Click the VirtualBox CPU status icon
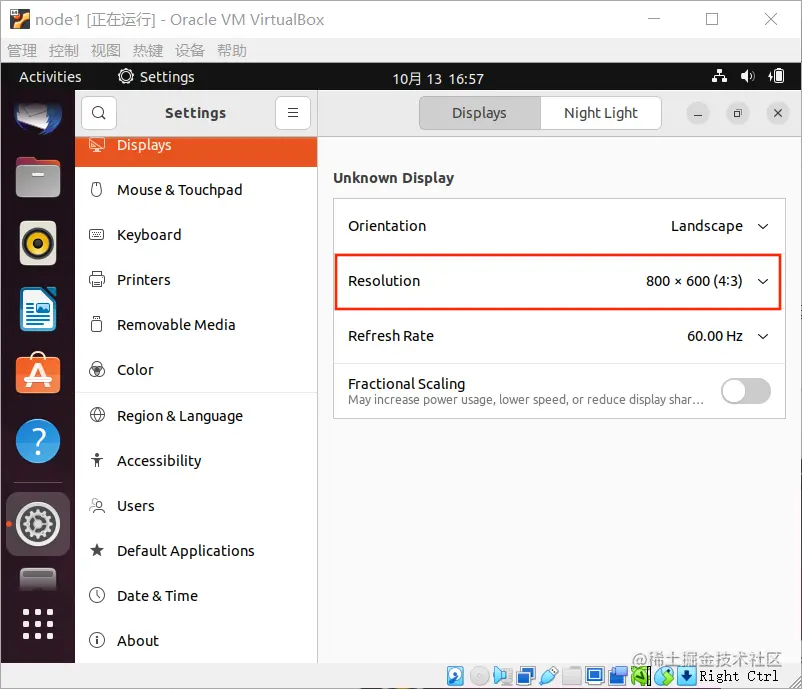This screenshot has width=802, height=689. (641, 676)
